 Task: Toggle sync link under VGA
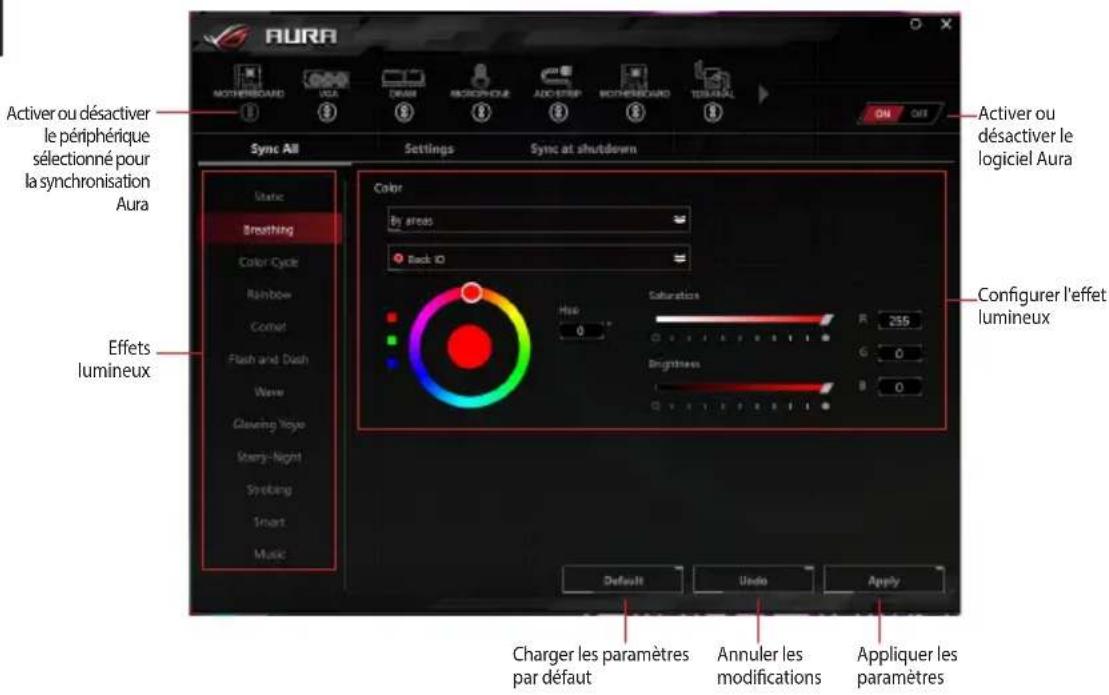click(327, 112)
